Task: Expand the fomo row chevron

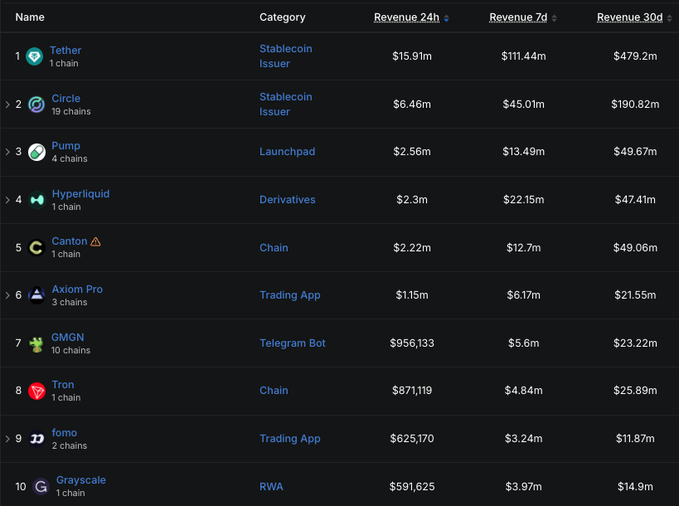Action: (7, 438)
